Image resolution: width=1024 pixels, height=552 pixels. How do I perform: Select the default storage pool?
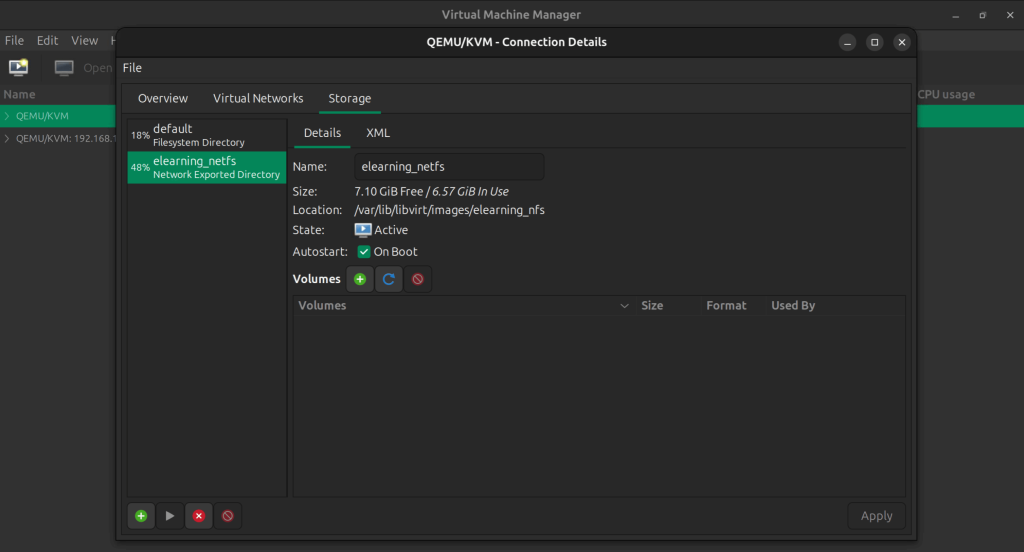pos(206,135)
